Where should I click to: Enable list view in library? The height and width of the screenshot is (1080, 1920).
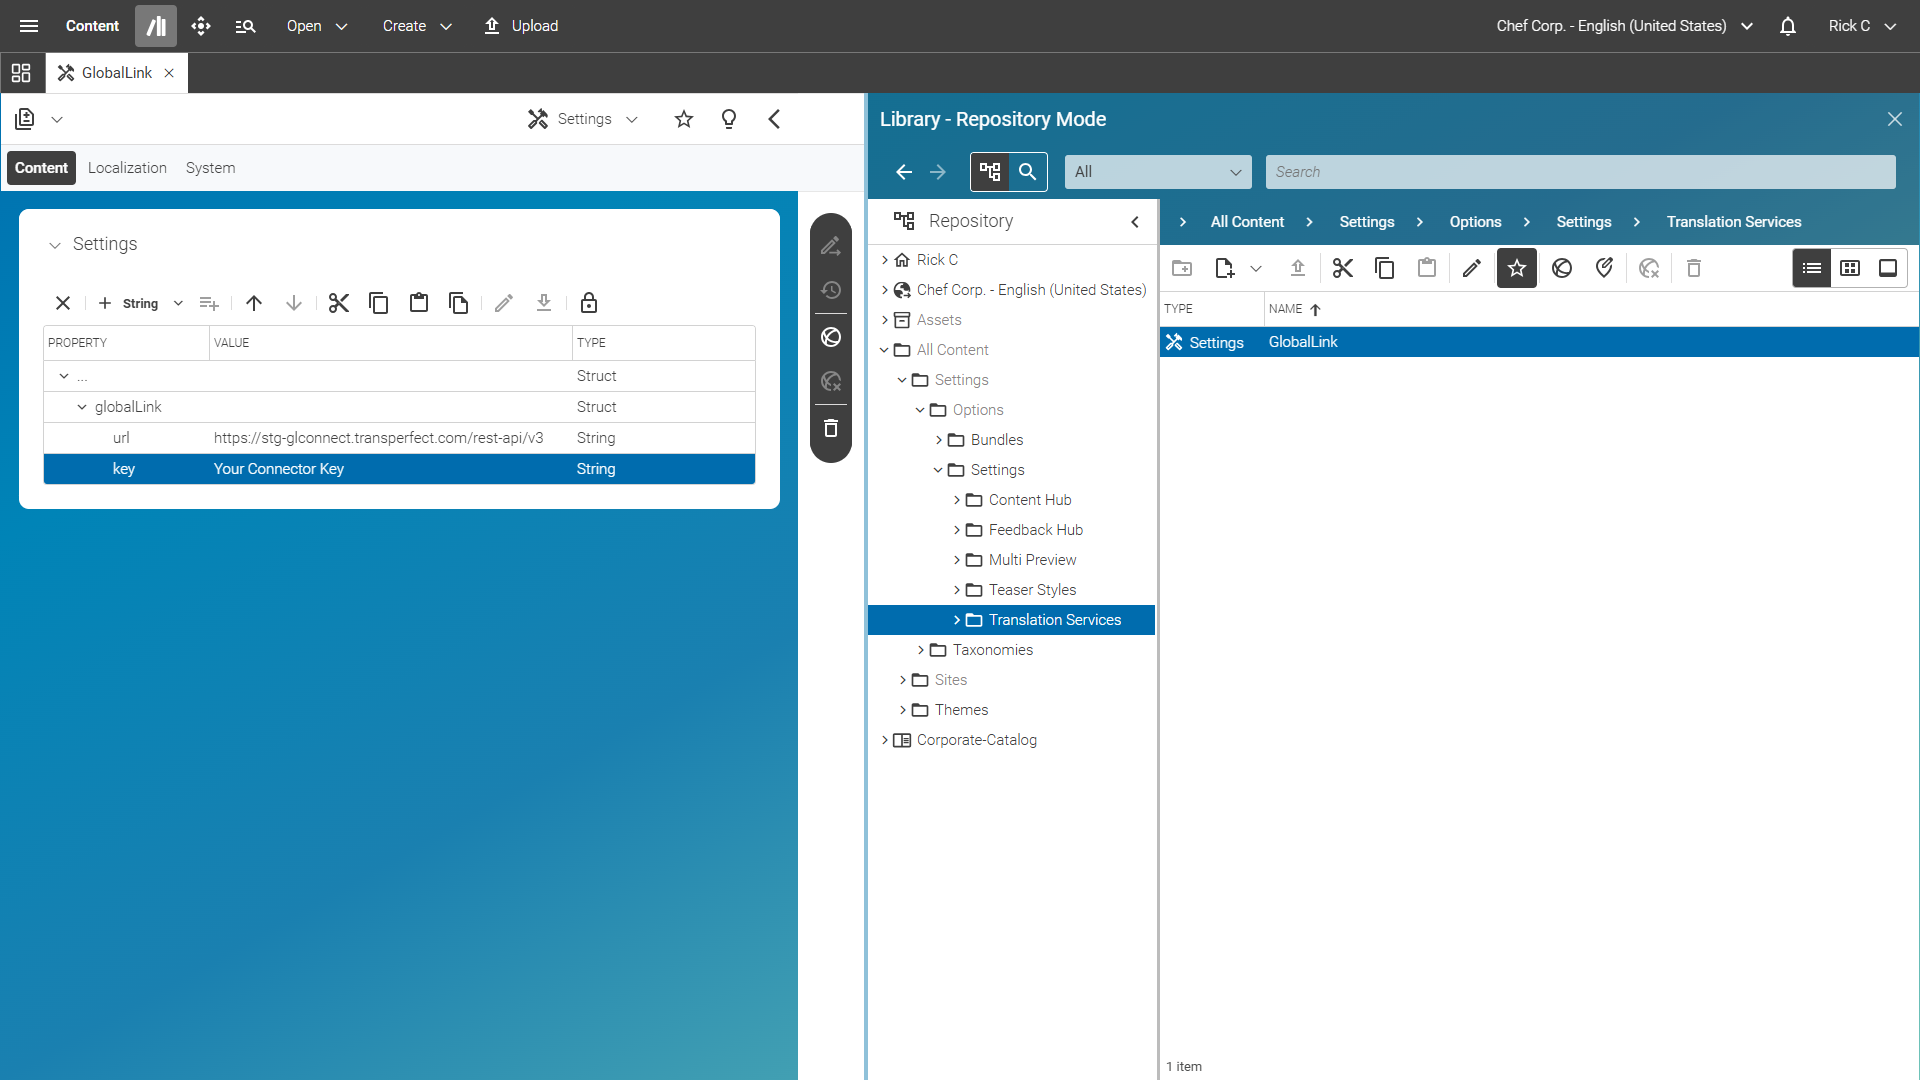pos(1811,268)
